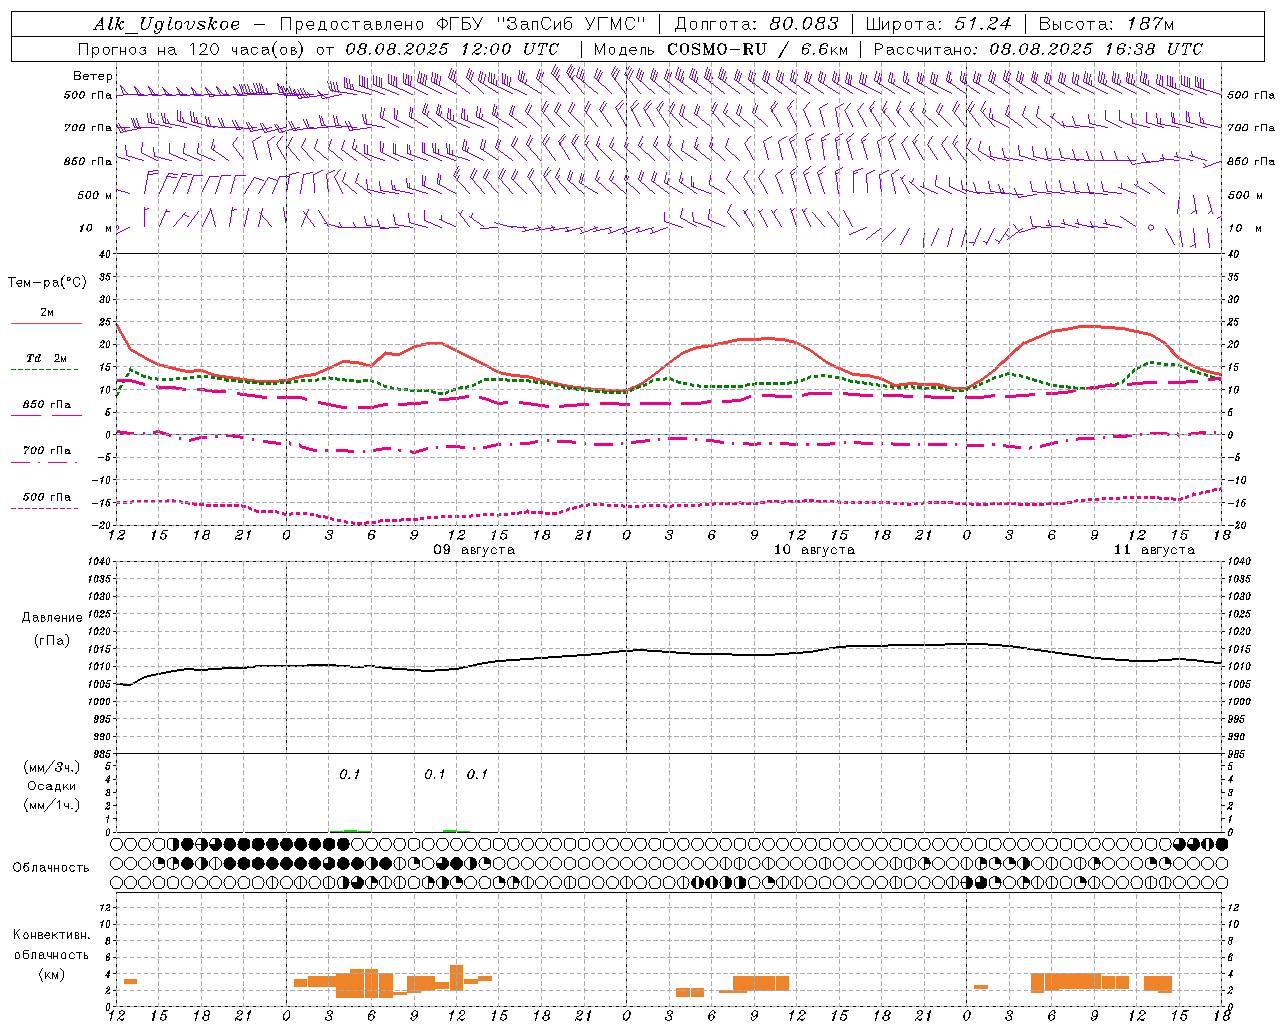Image resolution: width=1280 pixels, height=1024 pixels.
Task: Click the (гПа) unit label under Давление
Action: (x=51, y=641)
